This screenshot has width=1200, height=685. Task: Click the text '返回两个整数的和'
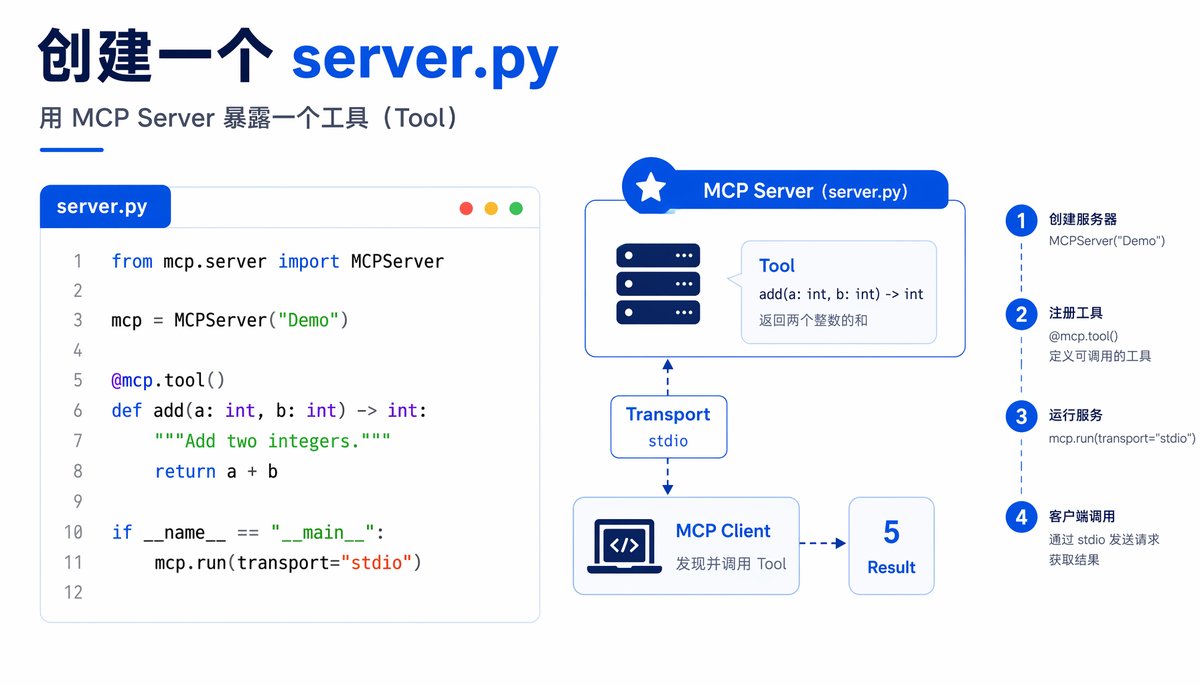tap(812, 322)
